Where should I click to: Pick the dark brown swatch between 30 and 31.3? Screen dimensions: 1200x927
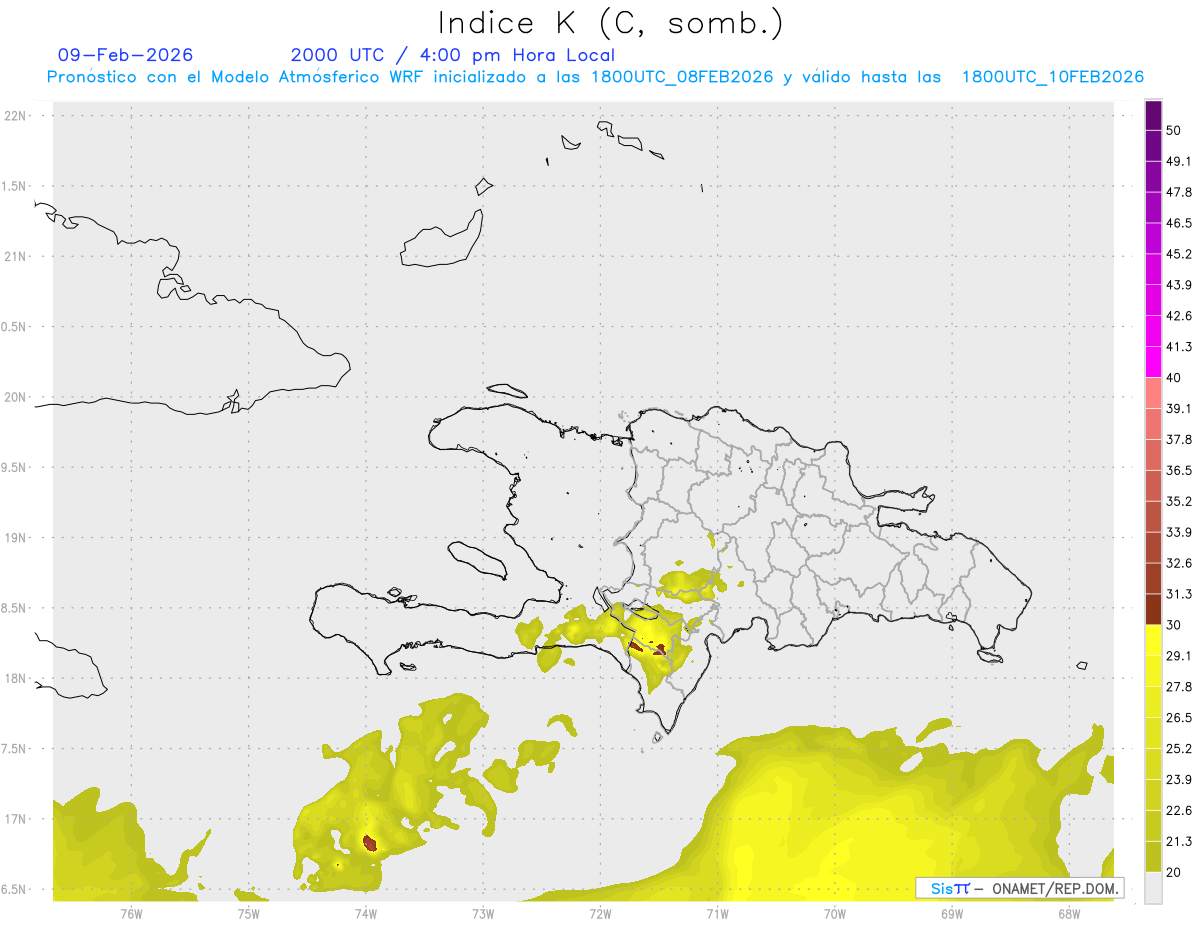tap(1153, 609)
